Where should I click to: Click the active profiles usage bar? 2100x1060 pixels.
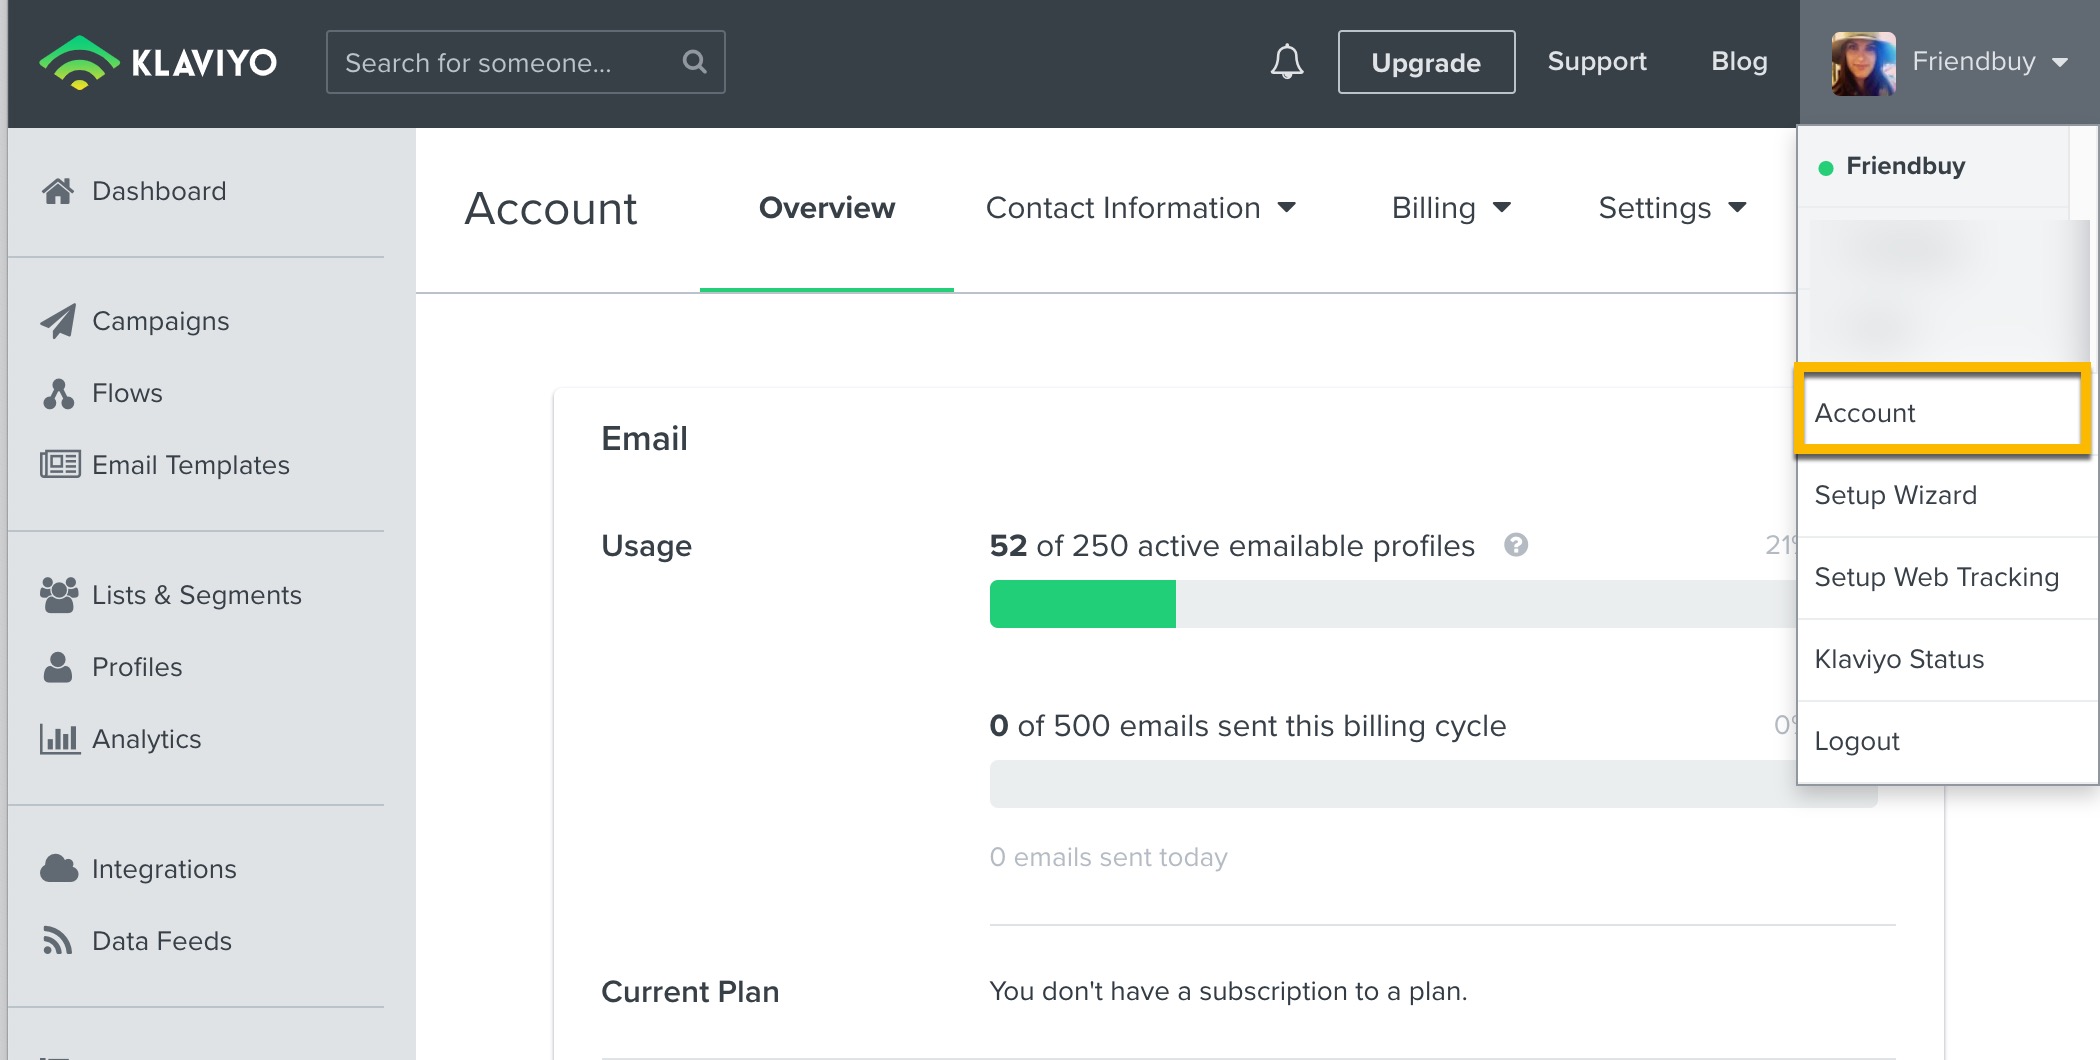1393,604
